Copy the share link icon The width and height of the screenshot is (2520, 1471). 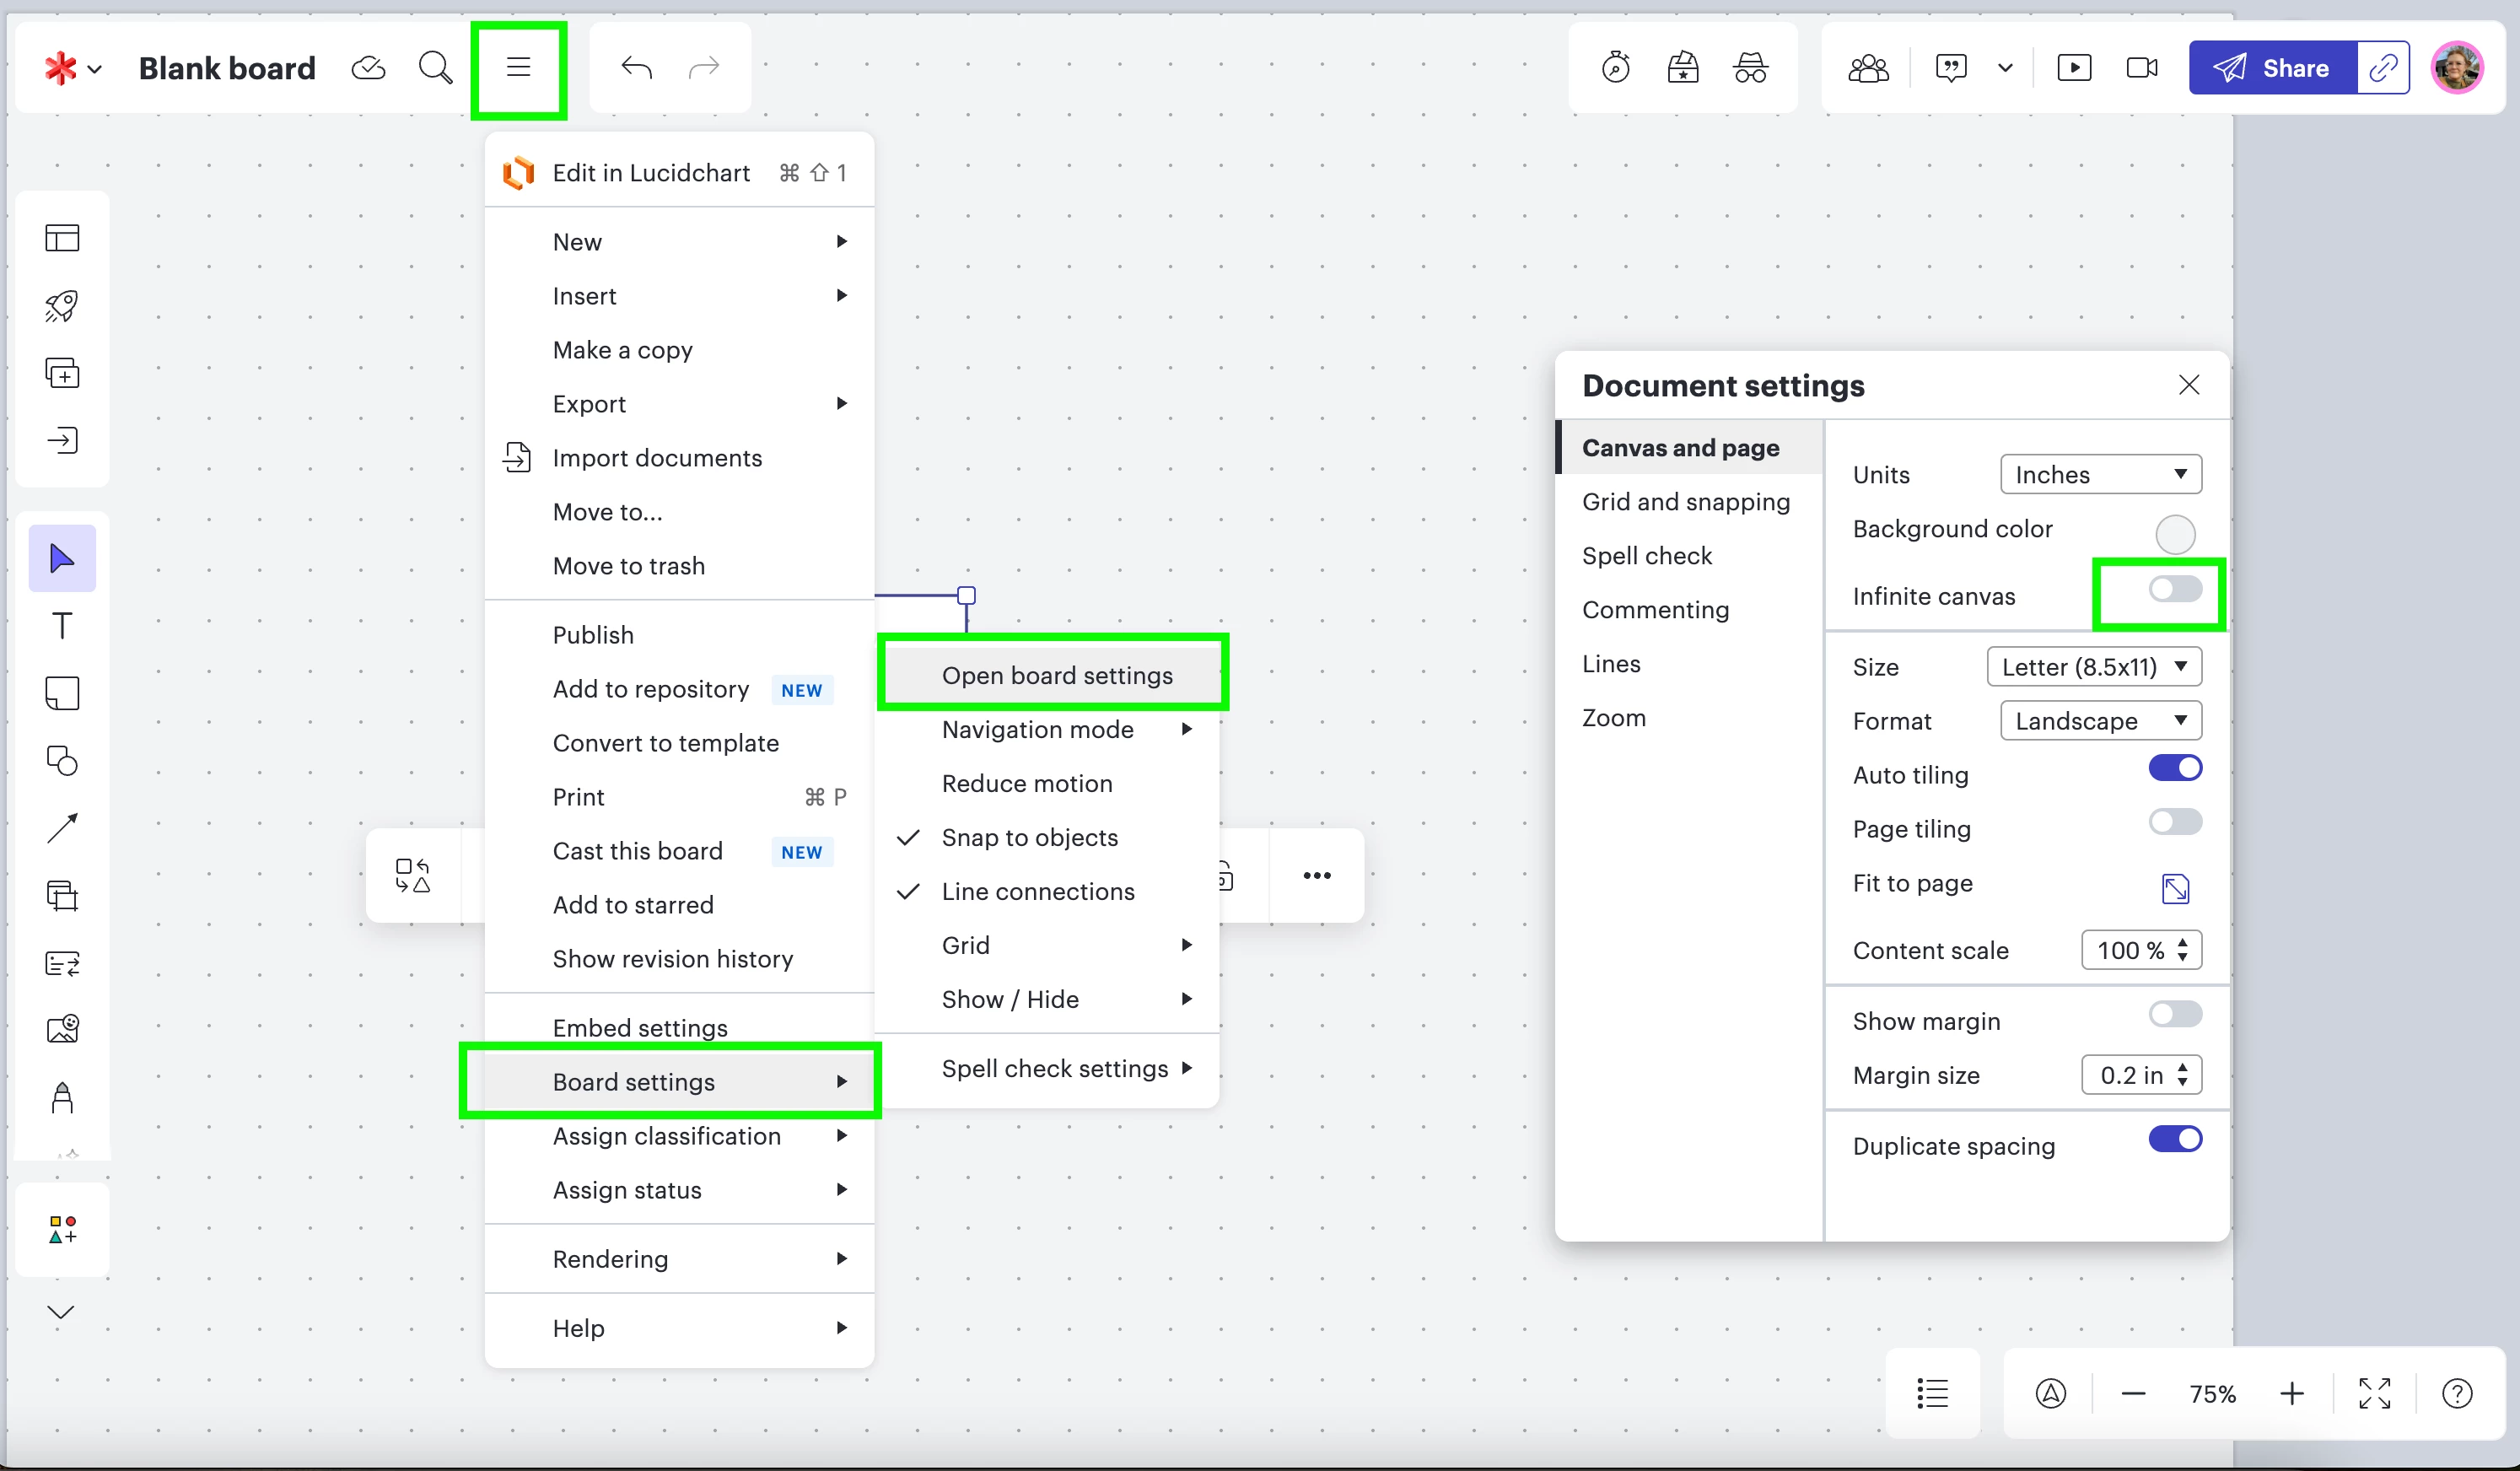(2383, 68)
